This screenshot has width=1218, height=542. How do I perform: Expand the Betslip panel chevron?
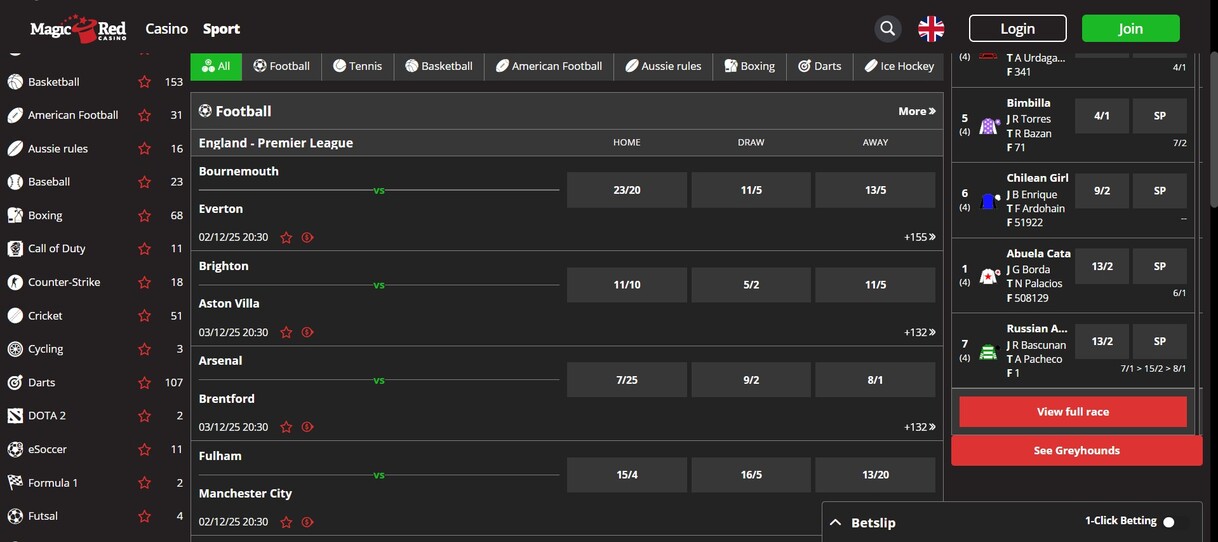pyautogui.click(x=836, y=523)
